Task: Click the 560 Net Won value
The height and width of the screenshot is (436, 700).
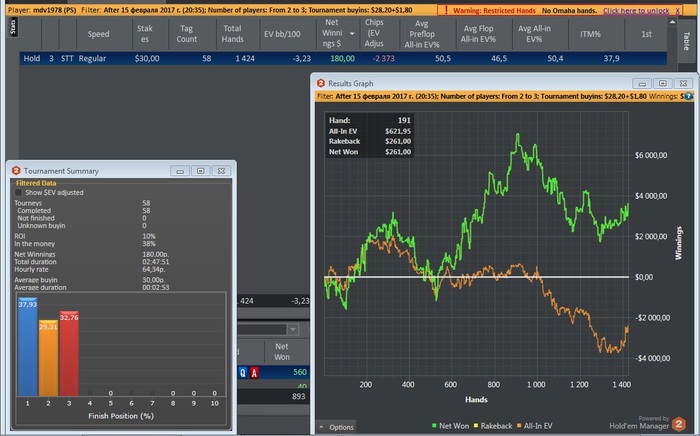Action: (300, 372)
